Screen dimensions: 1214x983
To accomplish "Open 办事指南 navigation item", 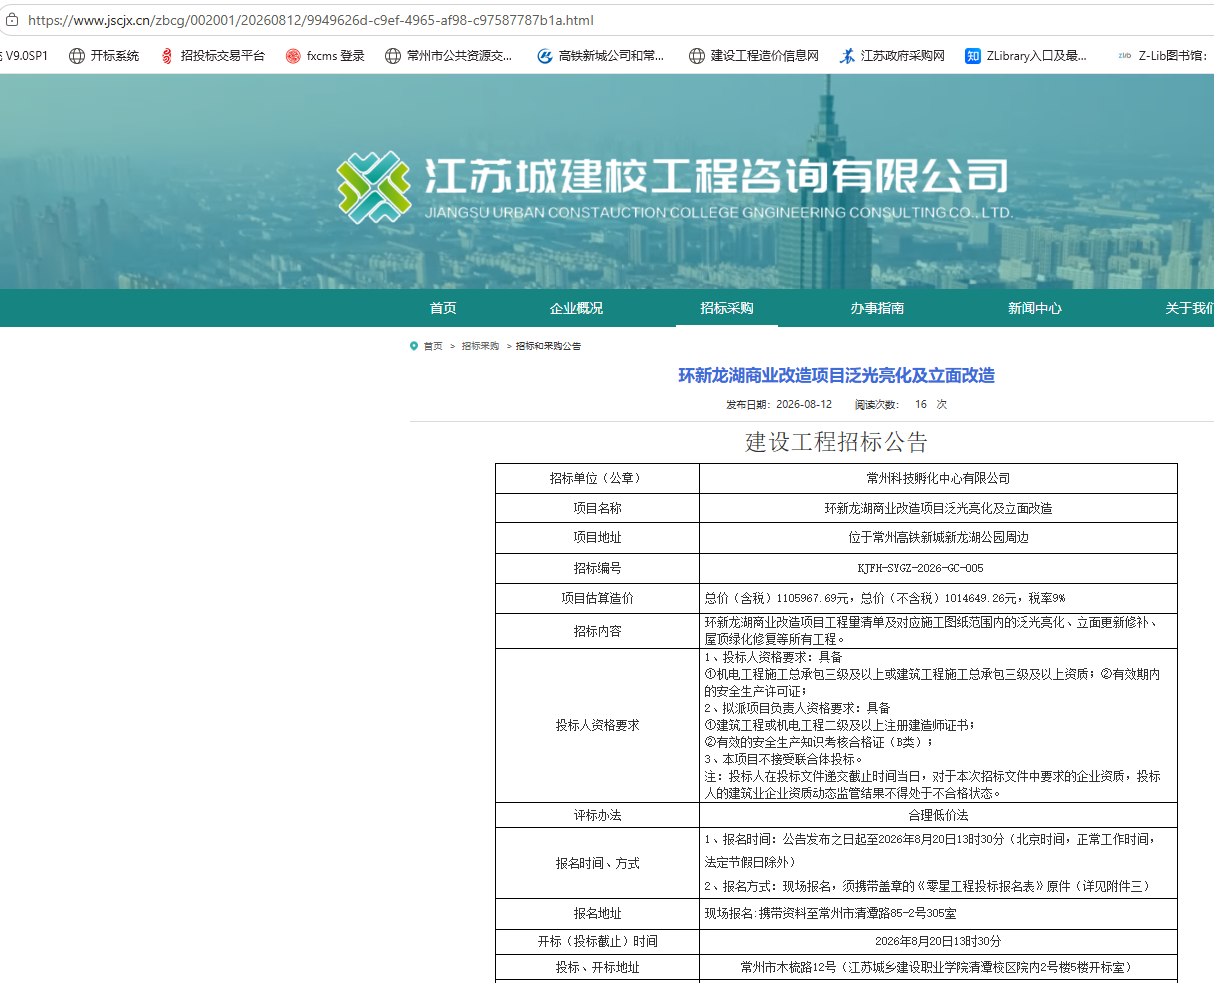I will tap(877, 308).
